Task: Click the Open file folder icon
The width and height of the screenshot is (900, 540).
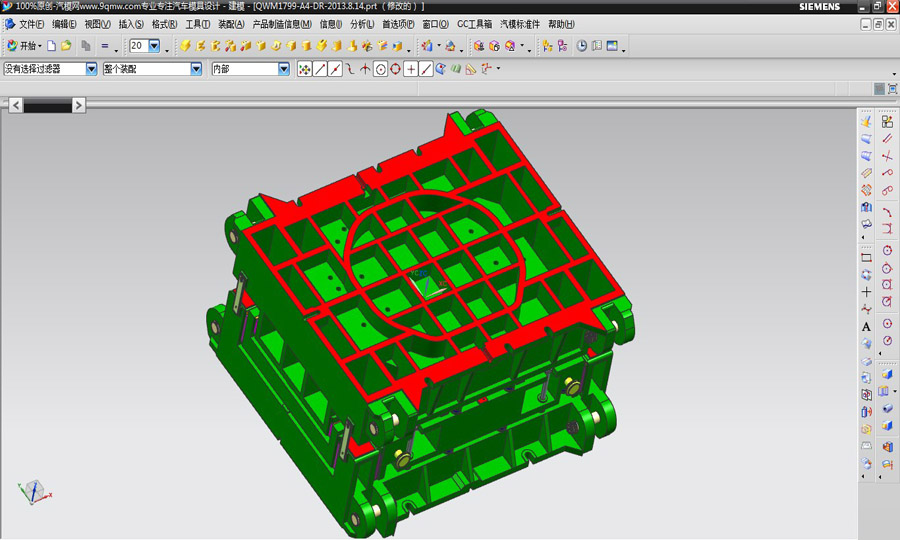Action: [66, 46]
